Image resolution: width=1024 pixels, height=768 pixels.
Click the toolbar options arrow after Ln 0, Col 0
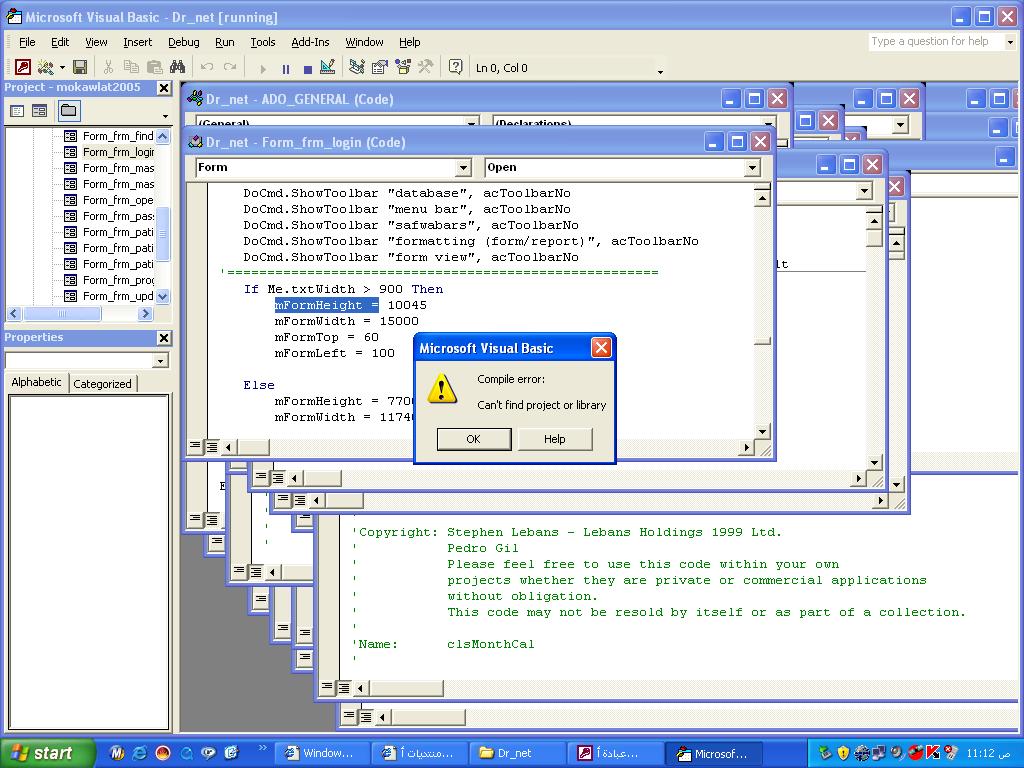[x=660, y=71]
